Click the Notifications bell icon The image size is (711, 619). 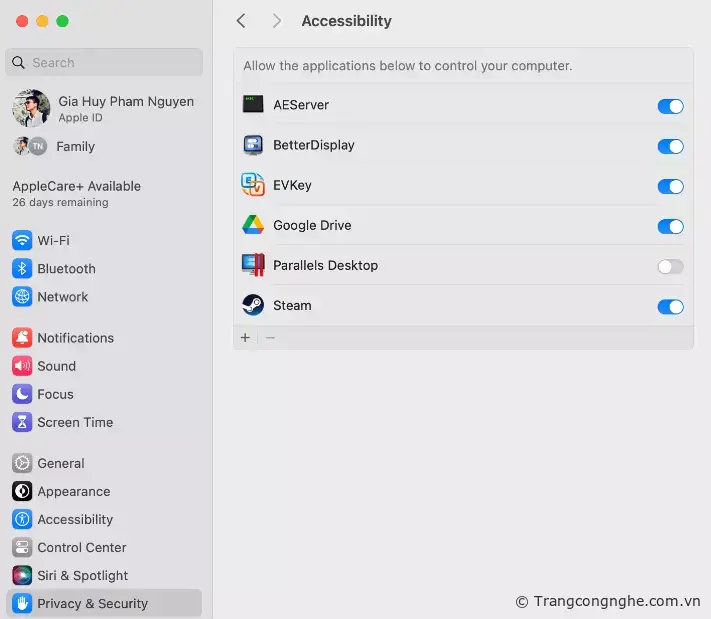tap(22, 338)
